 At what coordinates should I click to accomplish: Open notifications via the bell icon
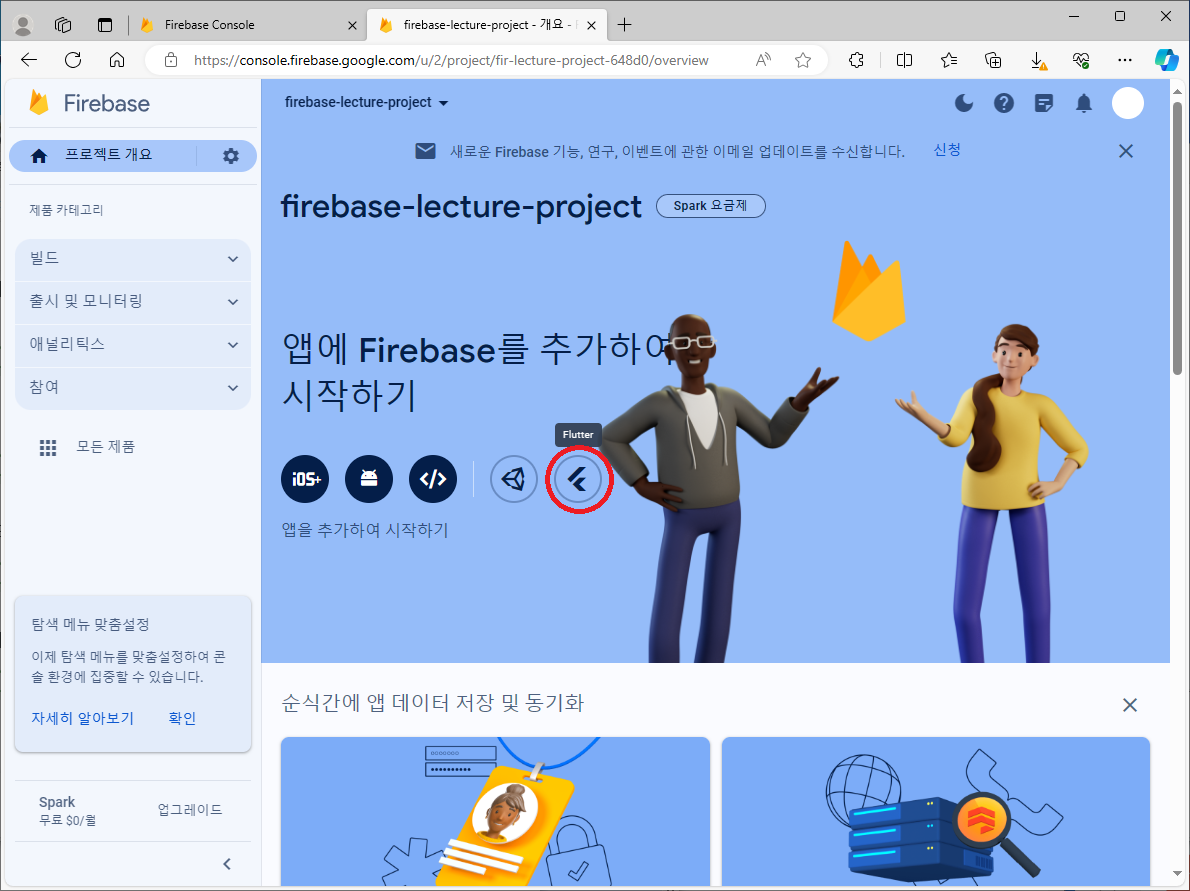point(1083,103)
